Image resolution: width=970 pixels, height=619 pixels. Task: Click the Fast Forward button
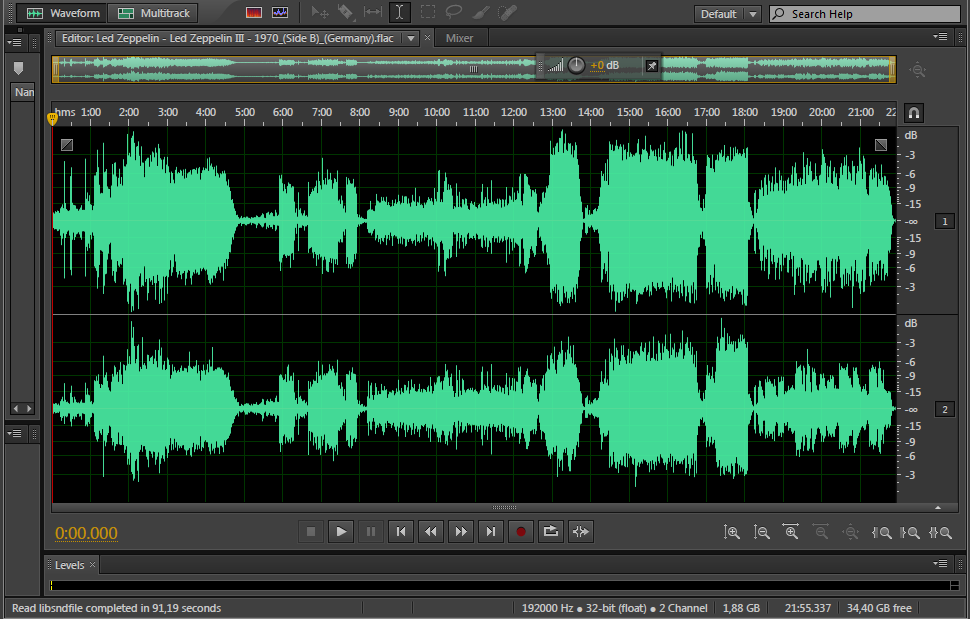(x=461, y=532)
